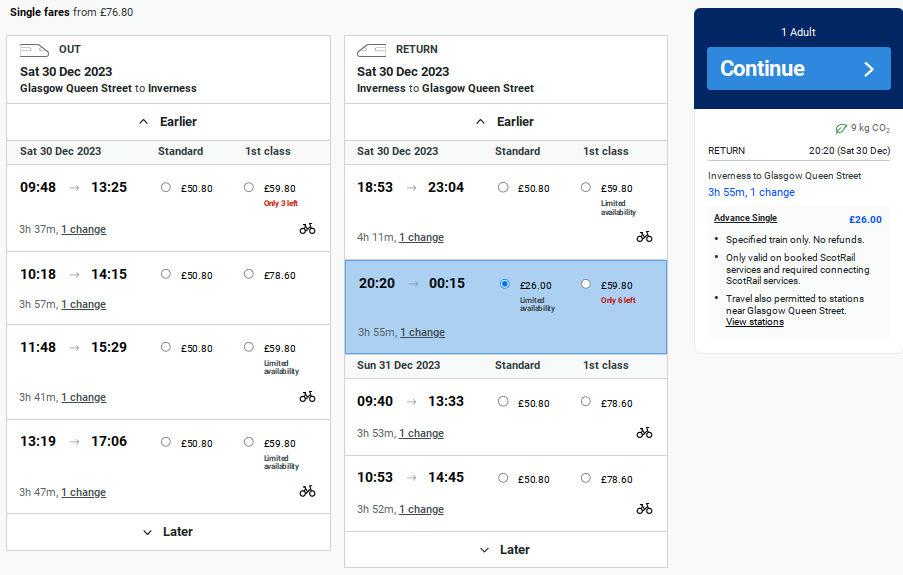
Task: Click bicycle icon on 09:40 Sunday return train
Action: (644, 432)
